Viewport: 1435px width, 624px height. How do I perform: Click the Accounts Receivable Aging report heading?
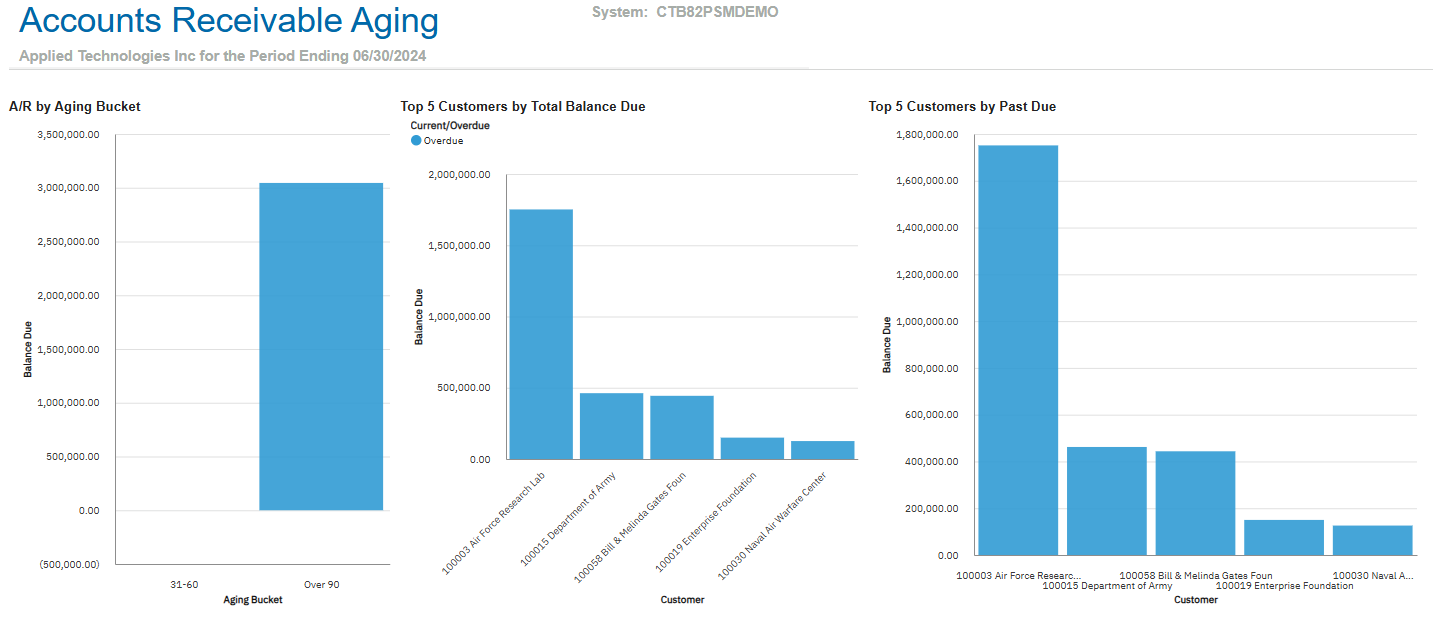[229, 21]
